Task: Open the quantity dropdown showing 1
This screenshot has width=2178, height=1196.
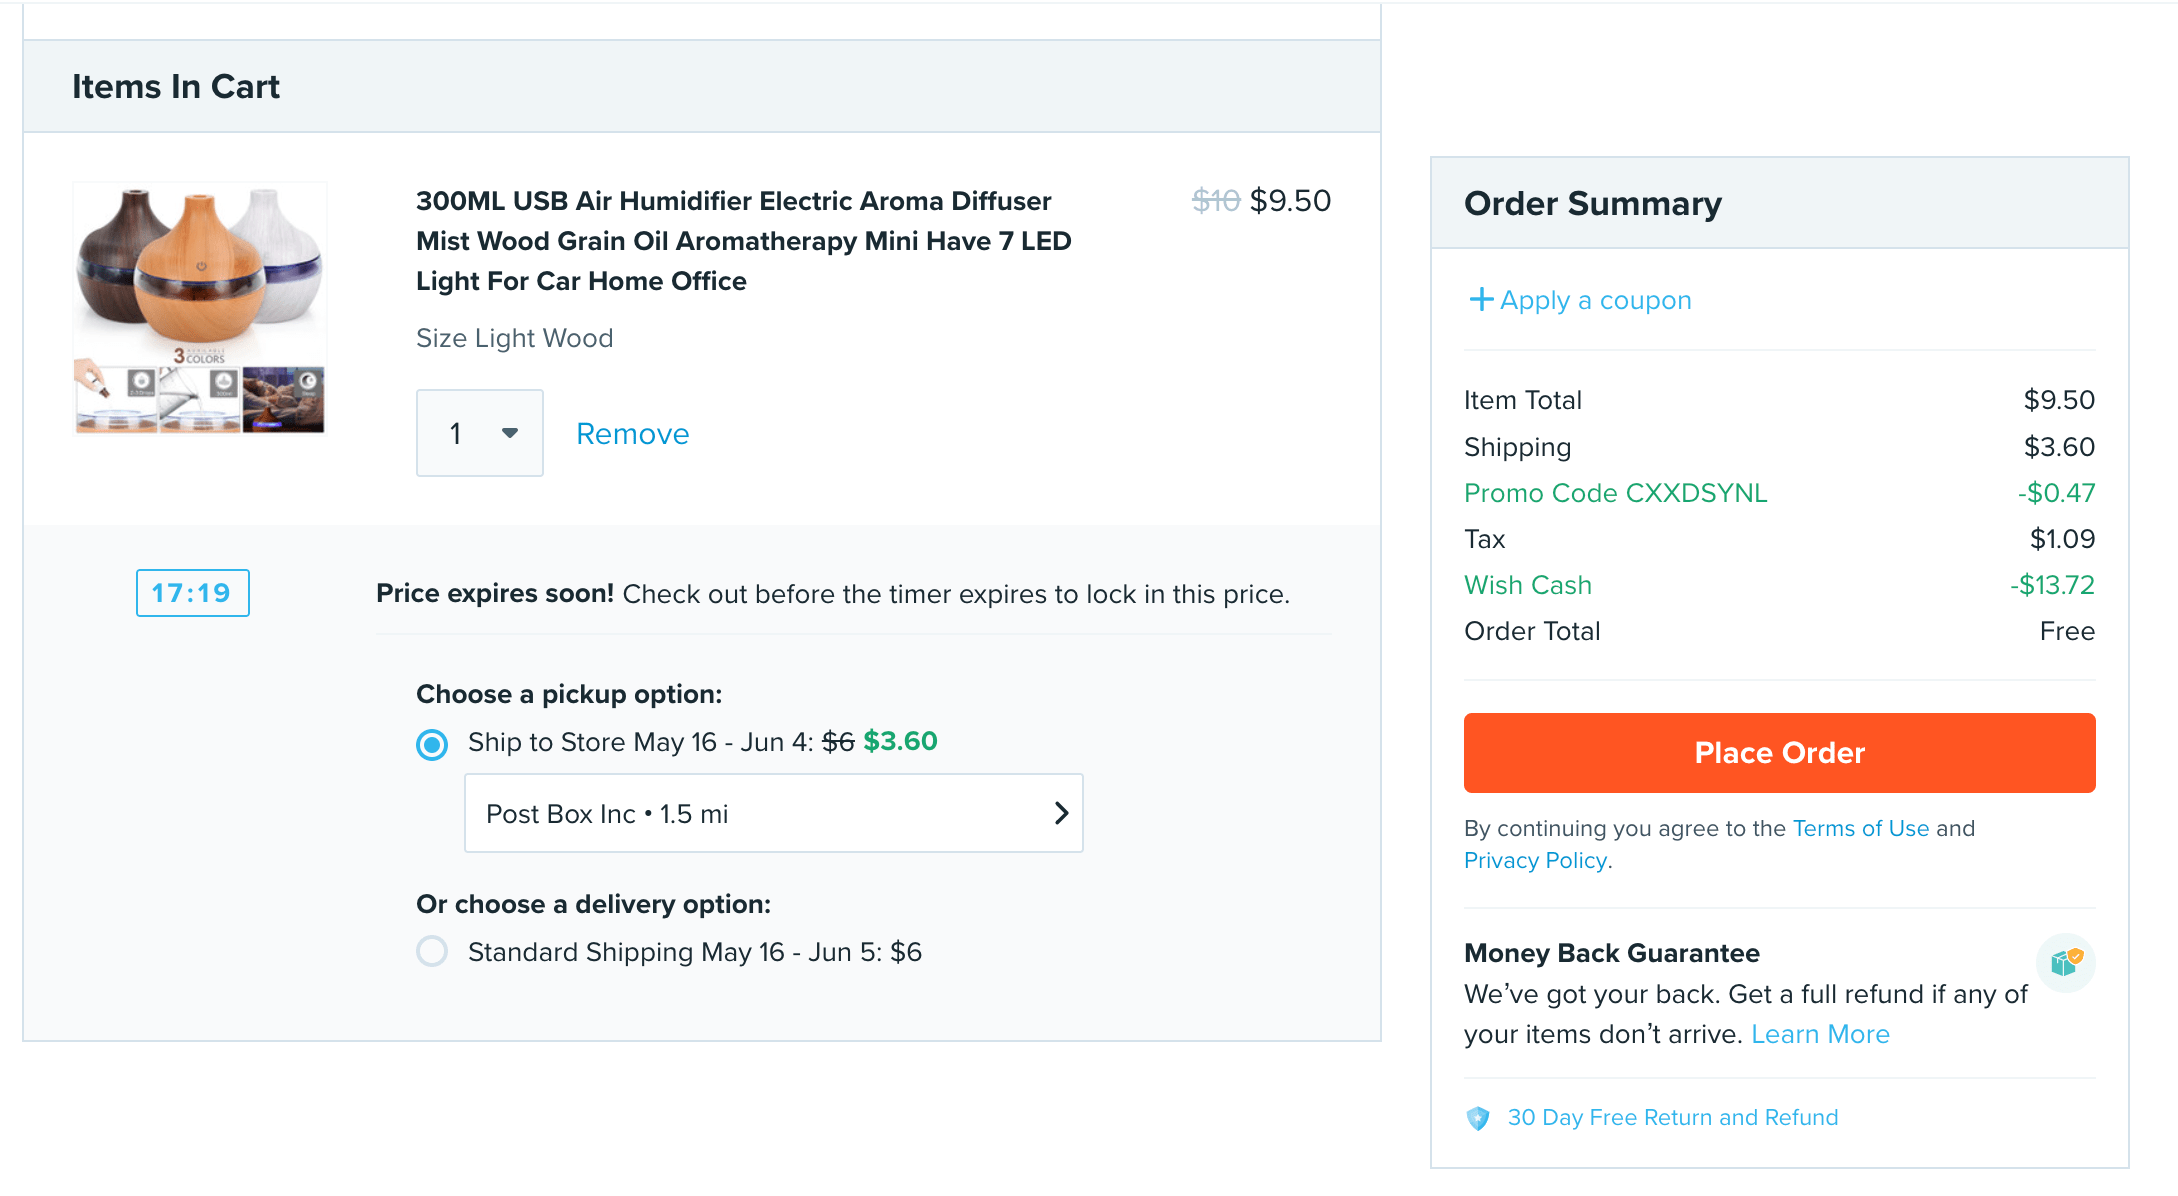Action: click(x=478, y=433)
